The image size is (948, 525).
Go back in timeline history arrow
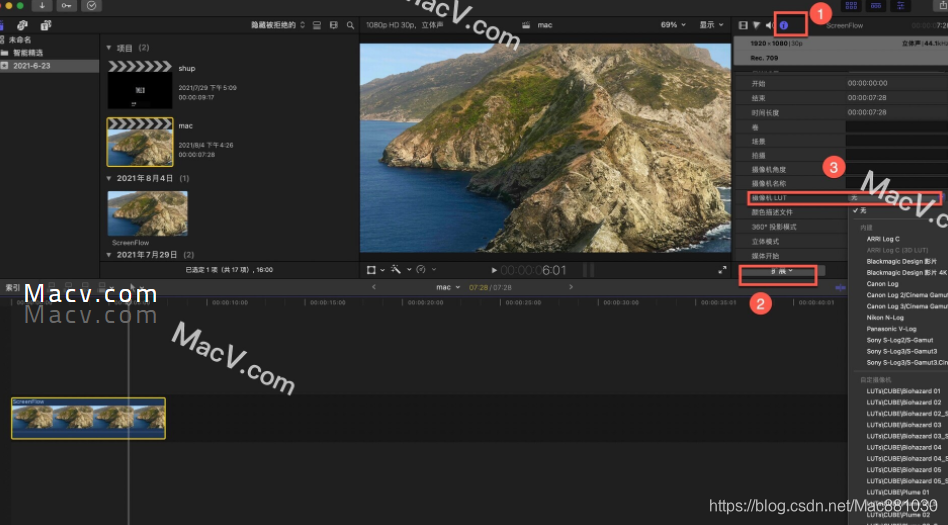tap(374, 287)
